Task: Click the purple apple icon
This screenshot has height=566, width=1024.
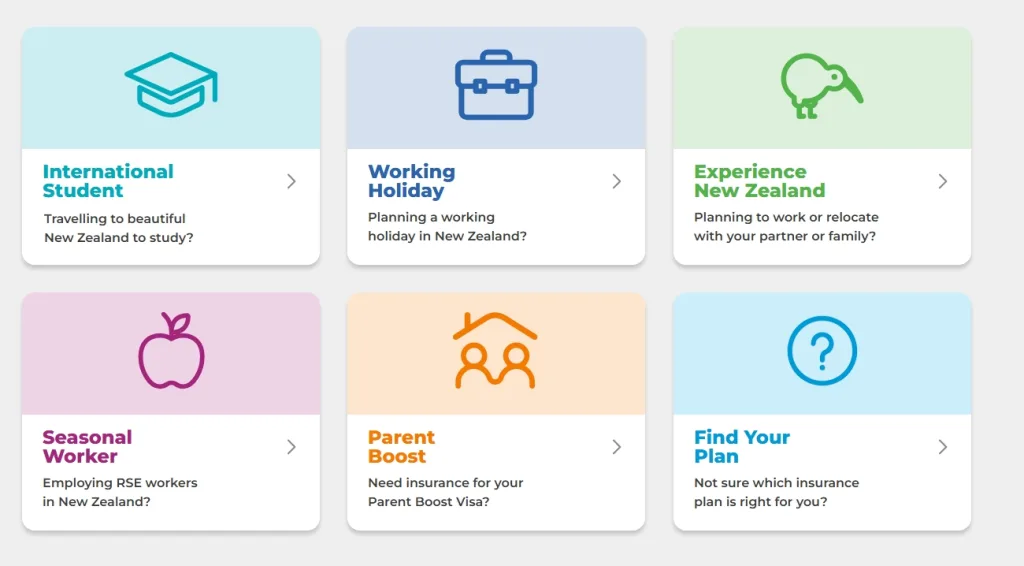Action: (x=171, y=351)
